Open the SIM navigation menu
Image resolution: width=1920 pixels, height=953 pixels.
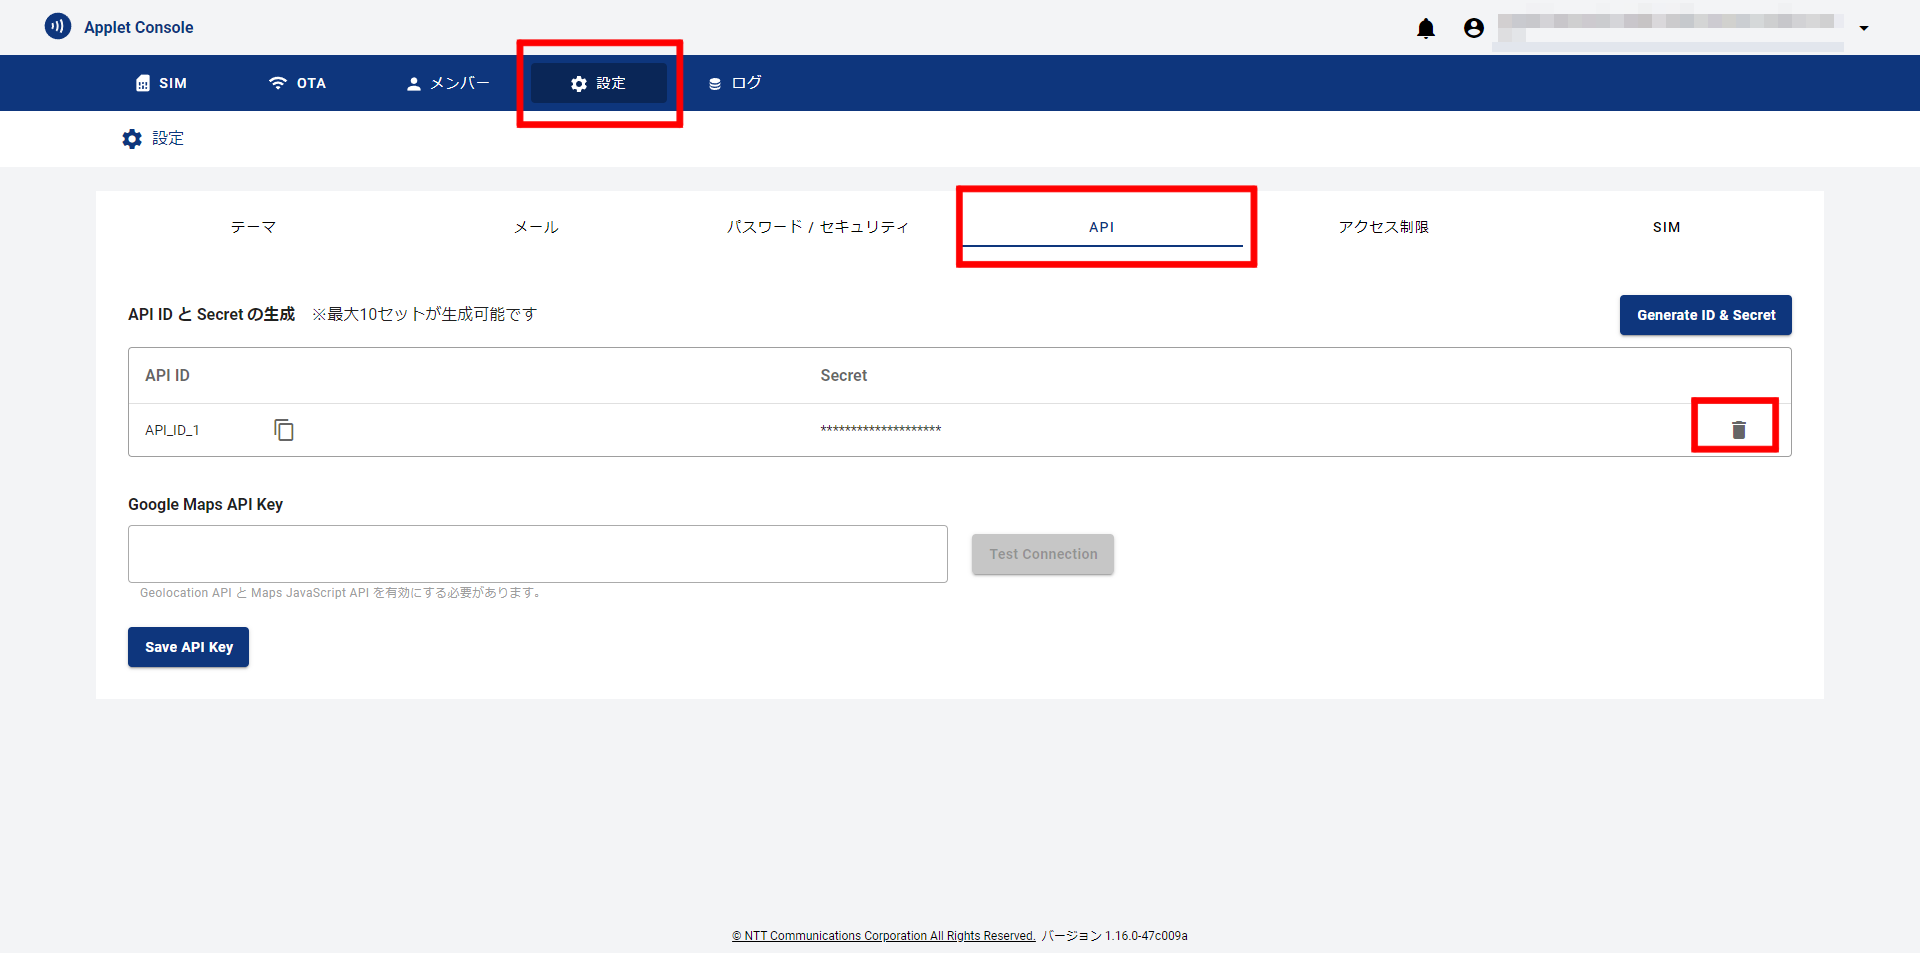(x=161, y=83)
